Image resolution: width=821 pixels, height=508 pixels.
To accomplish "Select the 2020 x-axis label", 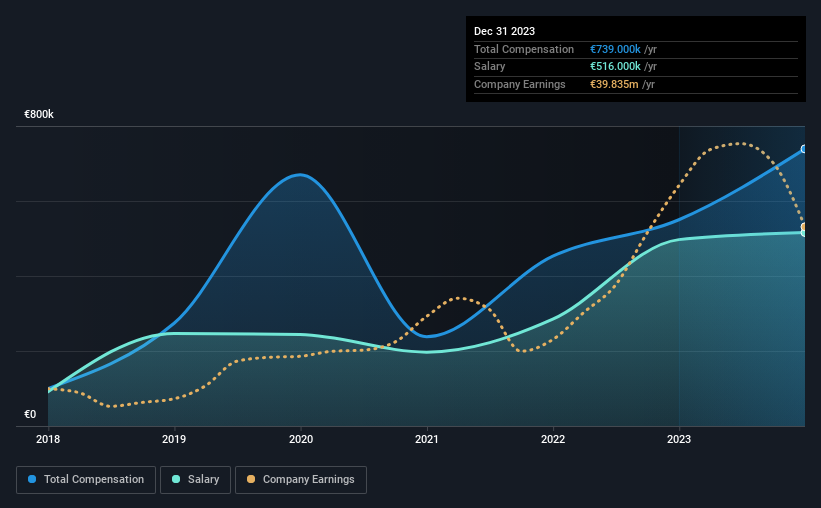I will 301,439.
